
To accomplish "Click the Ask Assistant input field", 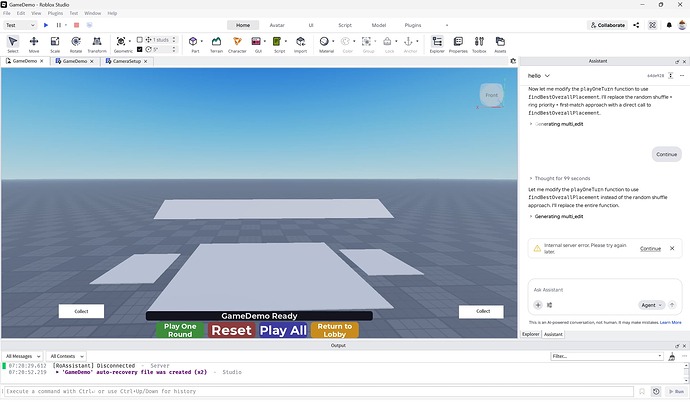I will coord(605,290).
